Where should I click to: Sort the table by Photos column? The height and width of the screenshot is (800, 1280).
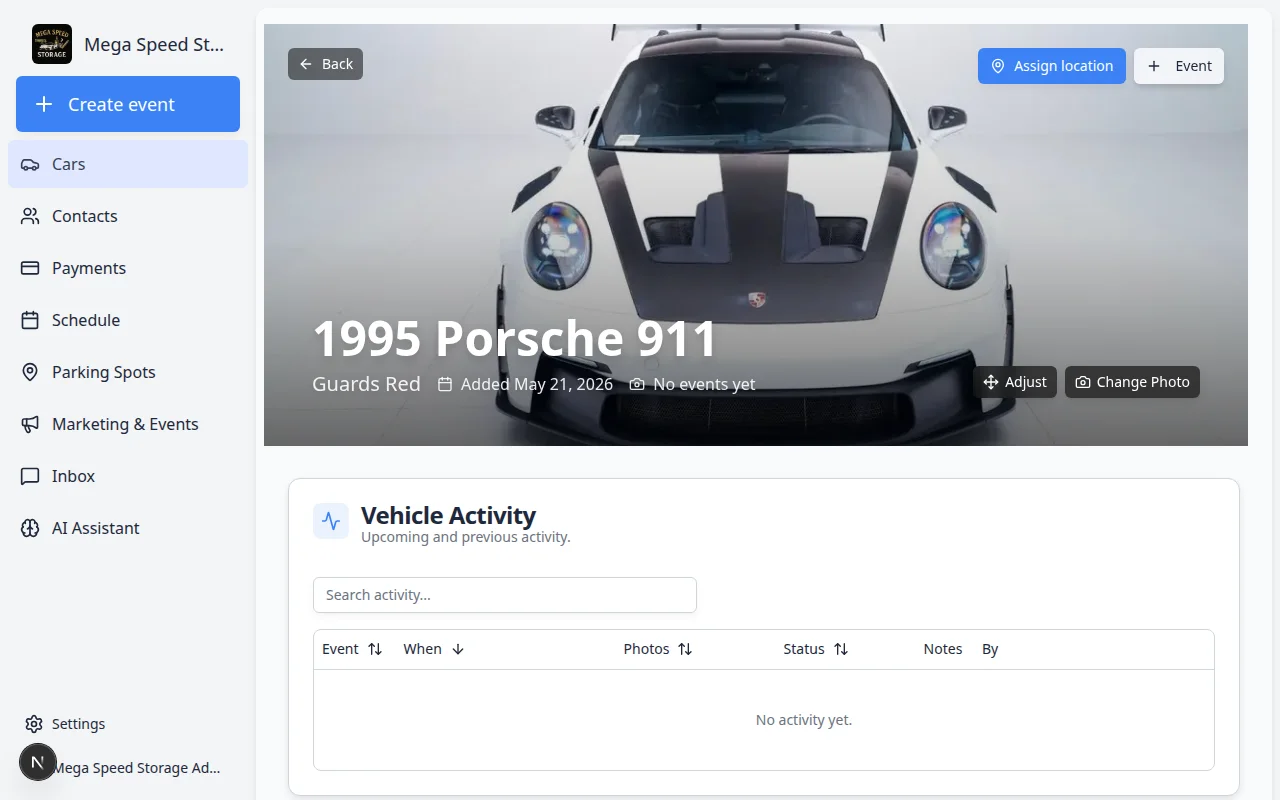[658, 649]
